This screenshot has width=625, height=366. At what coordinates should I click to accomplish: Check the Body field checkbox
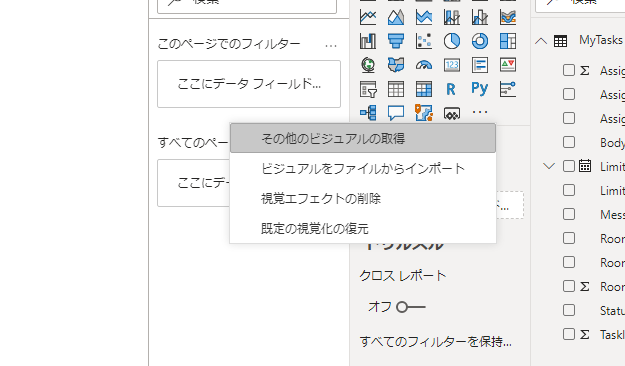569,142
